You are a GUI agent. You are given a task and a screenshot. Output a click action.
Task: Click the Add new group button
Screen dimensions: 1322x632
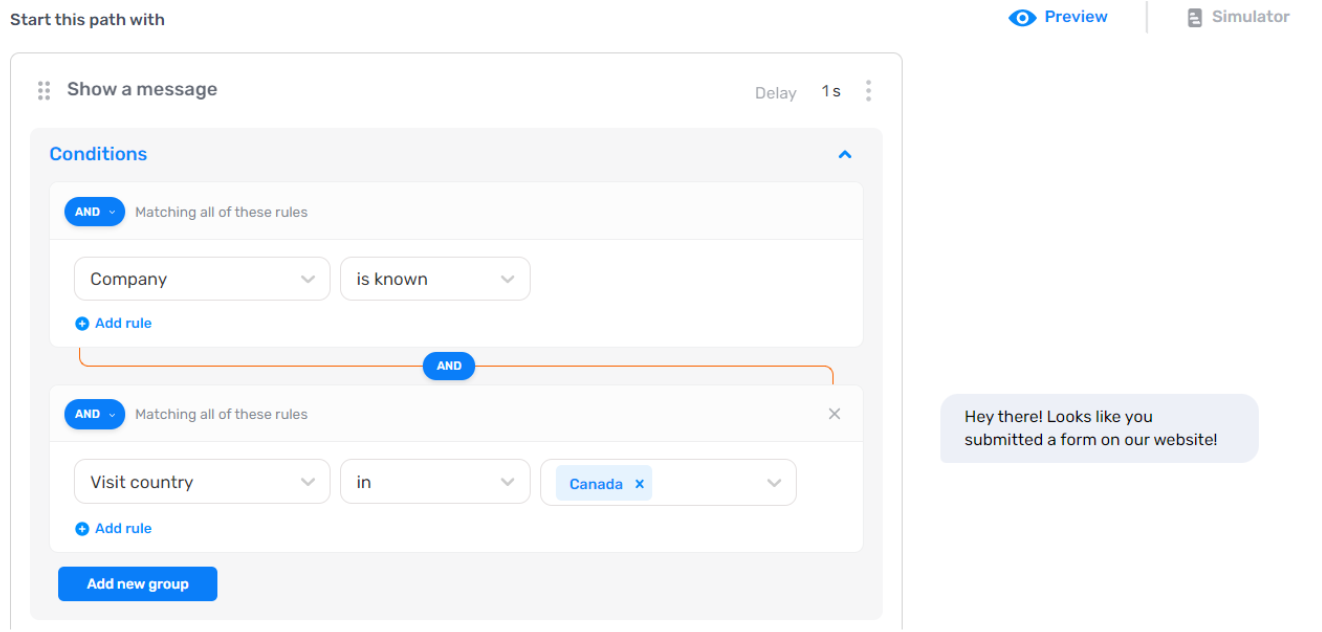click(137, 584)
